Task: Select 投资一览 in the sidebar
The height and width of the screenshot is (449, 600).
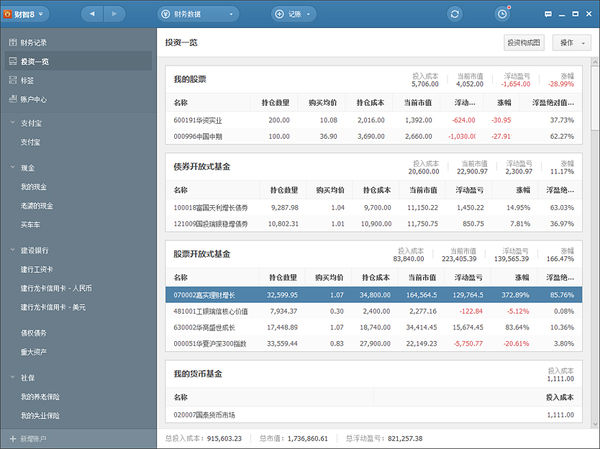Action: click(x=78, y=61)
